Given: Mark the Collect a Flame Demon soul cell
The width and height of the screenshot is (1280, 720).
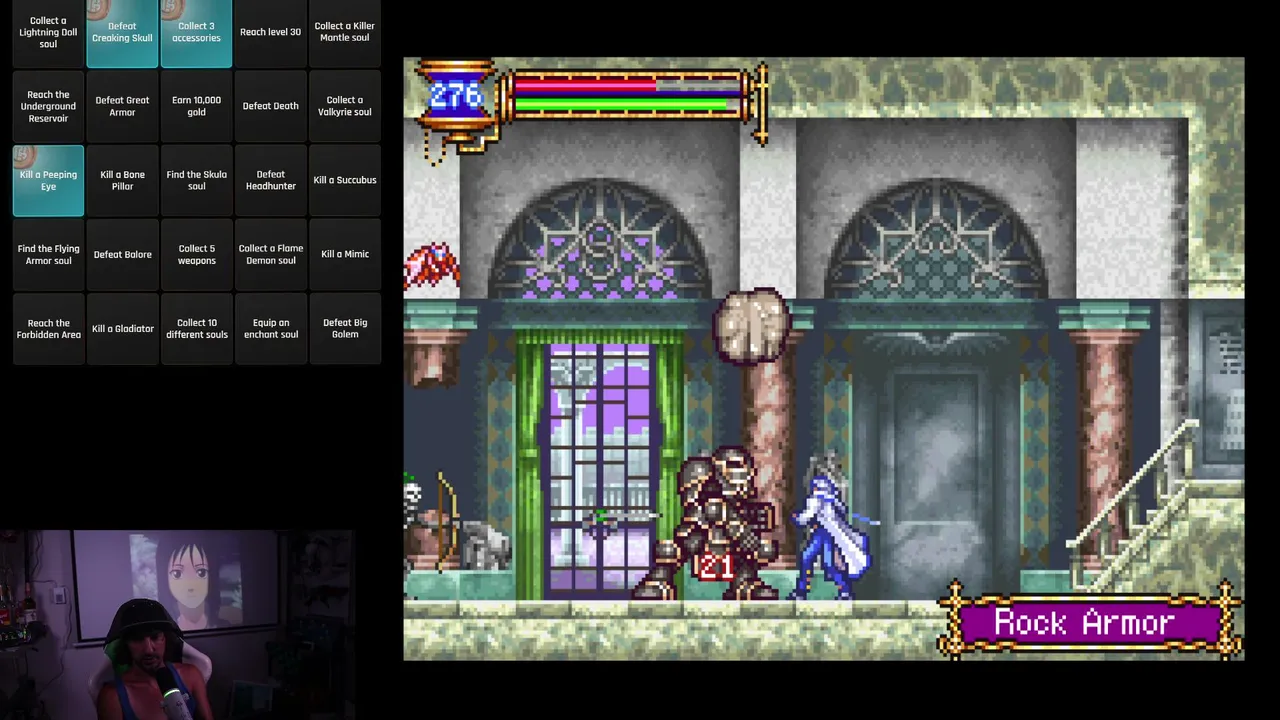Looking at the screenshot, I should pyautogui.click(x=270, y=254).
